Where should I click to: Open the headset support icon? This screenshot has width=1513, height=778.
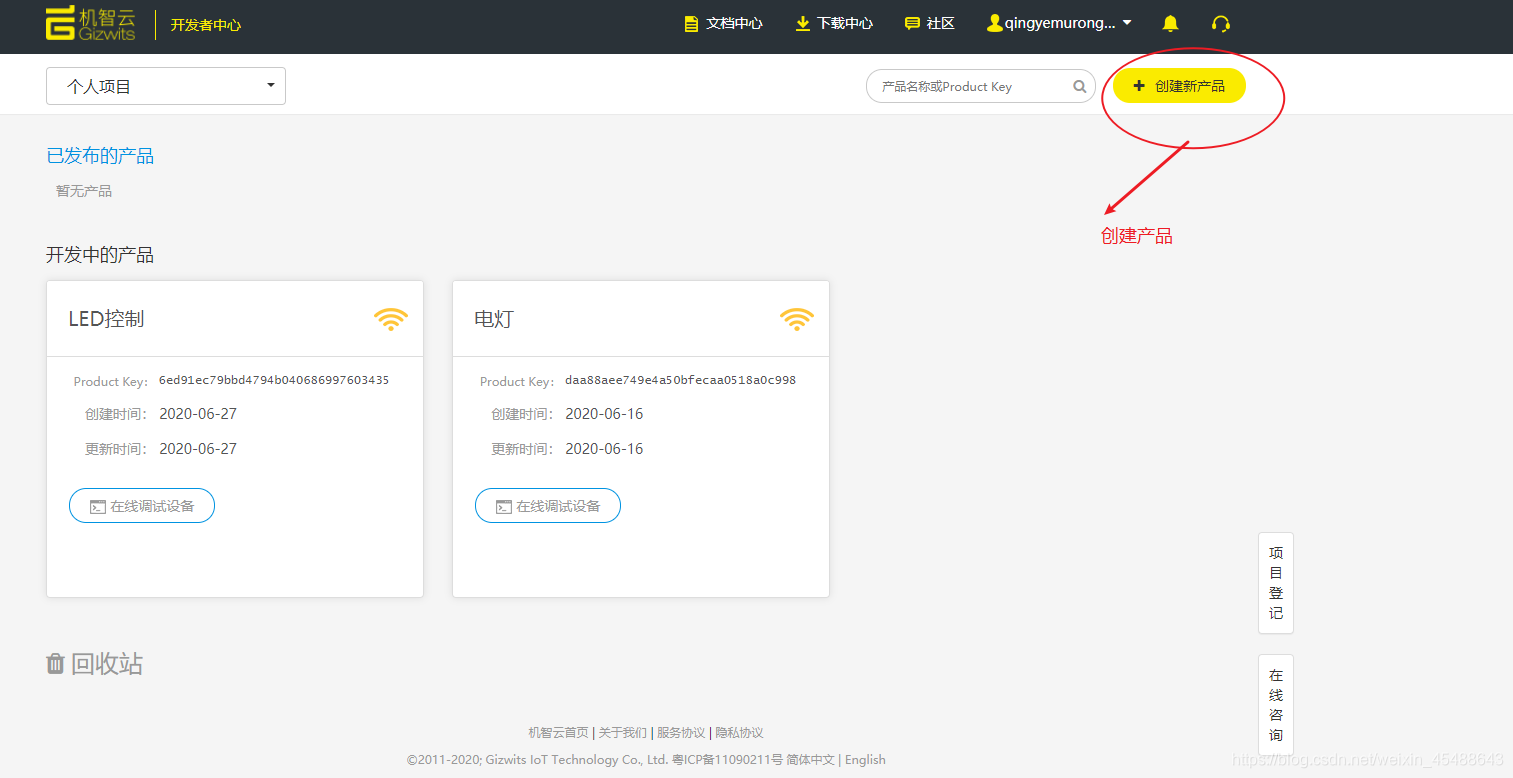[x=1220, y=23]
